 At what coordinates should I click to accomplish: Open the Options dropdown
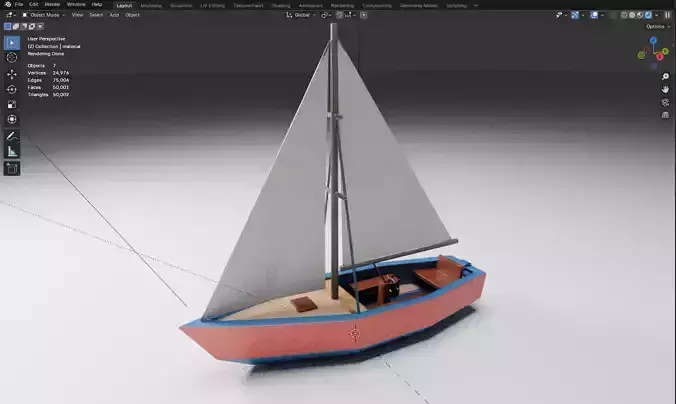click(657, 27)
